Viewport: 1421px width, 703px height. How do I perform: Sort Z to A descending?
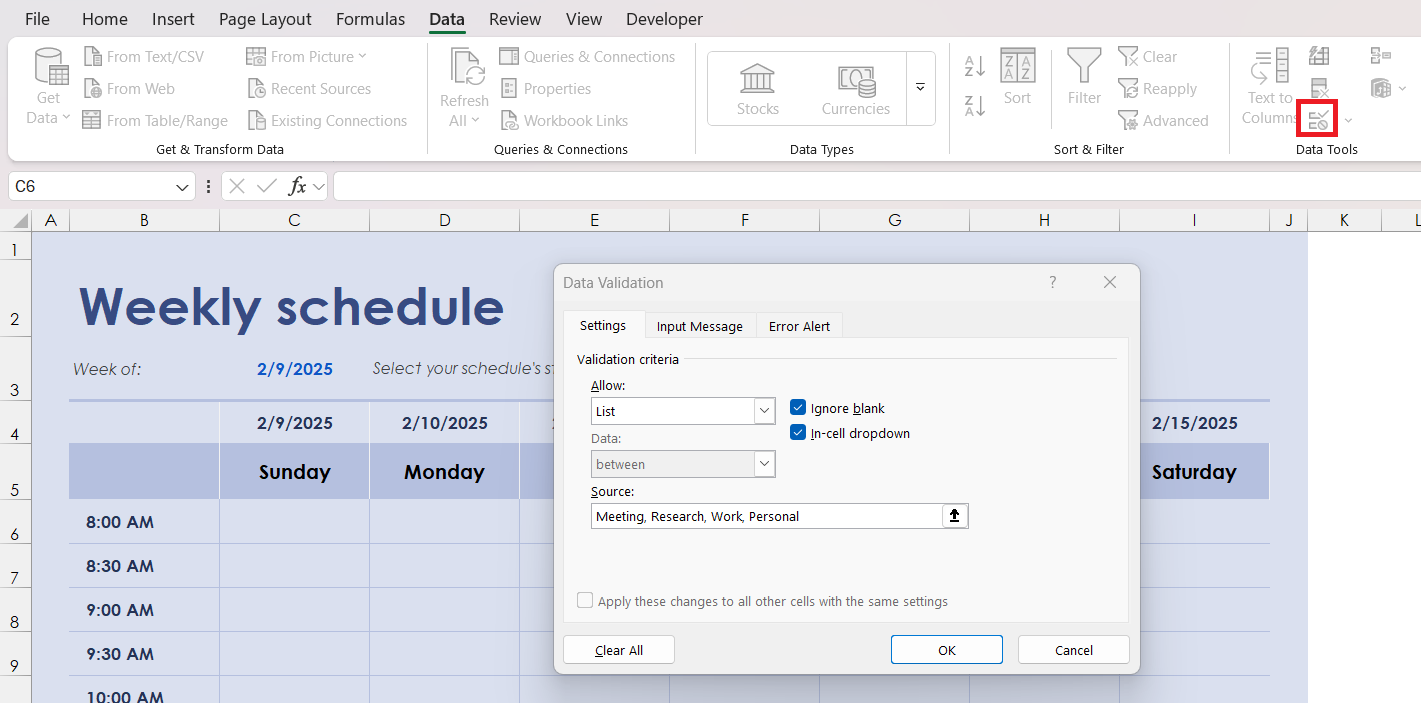[975, 104]
